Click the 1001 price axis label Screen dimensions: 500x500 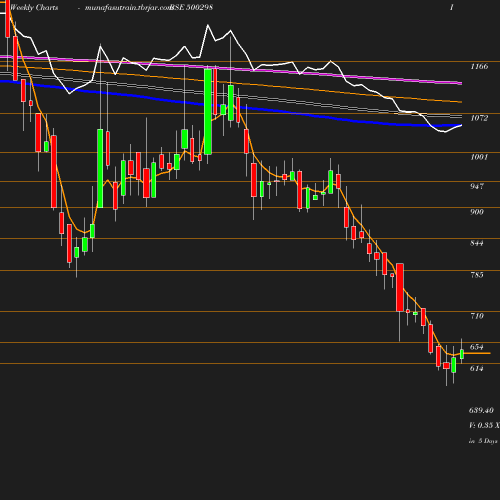click(479, 157)
